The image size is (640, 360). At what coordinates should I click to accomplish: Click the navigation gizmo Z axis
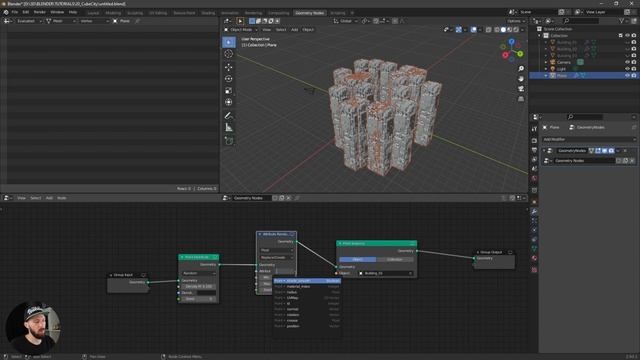coord(511,42)
